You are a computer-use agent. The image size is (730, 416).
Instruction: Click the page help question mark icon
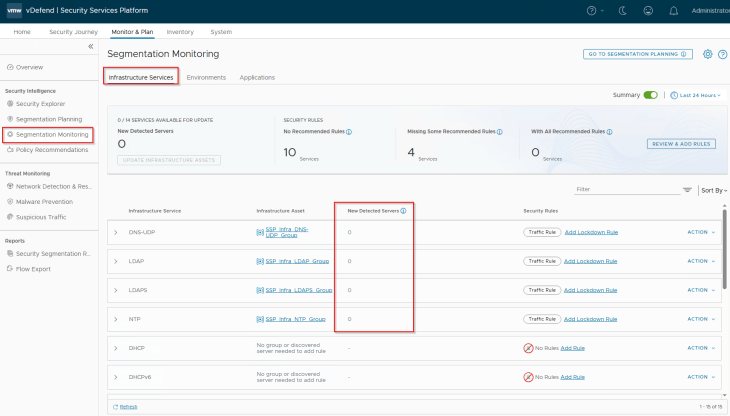[x=721, y=54]
